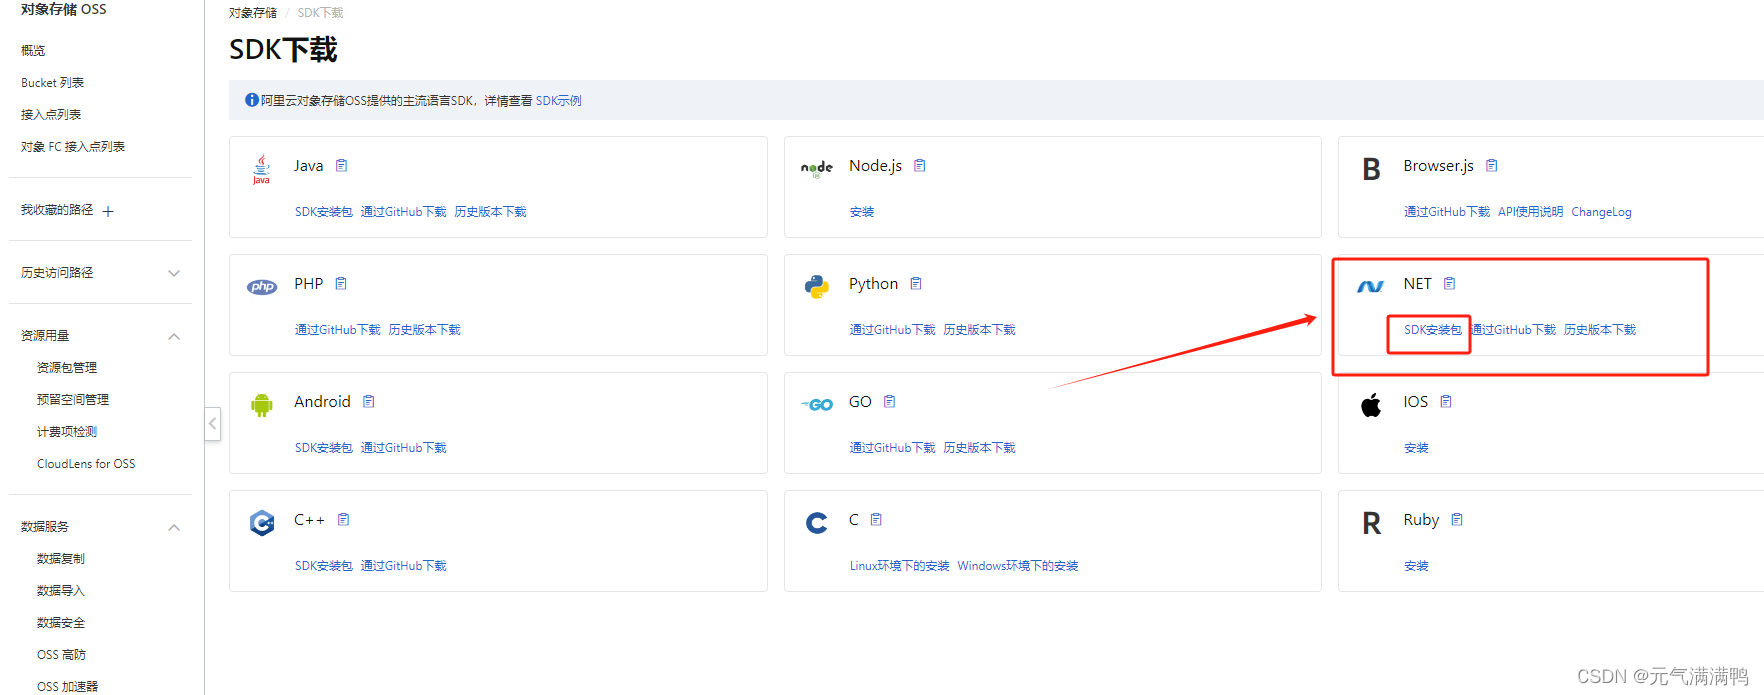Open PHP 通过GitHub下载 link
The height and width of the screenshot is (695, 1764).
click(x=338, y=330)
